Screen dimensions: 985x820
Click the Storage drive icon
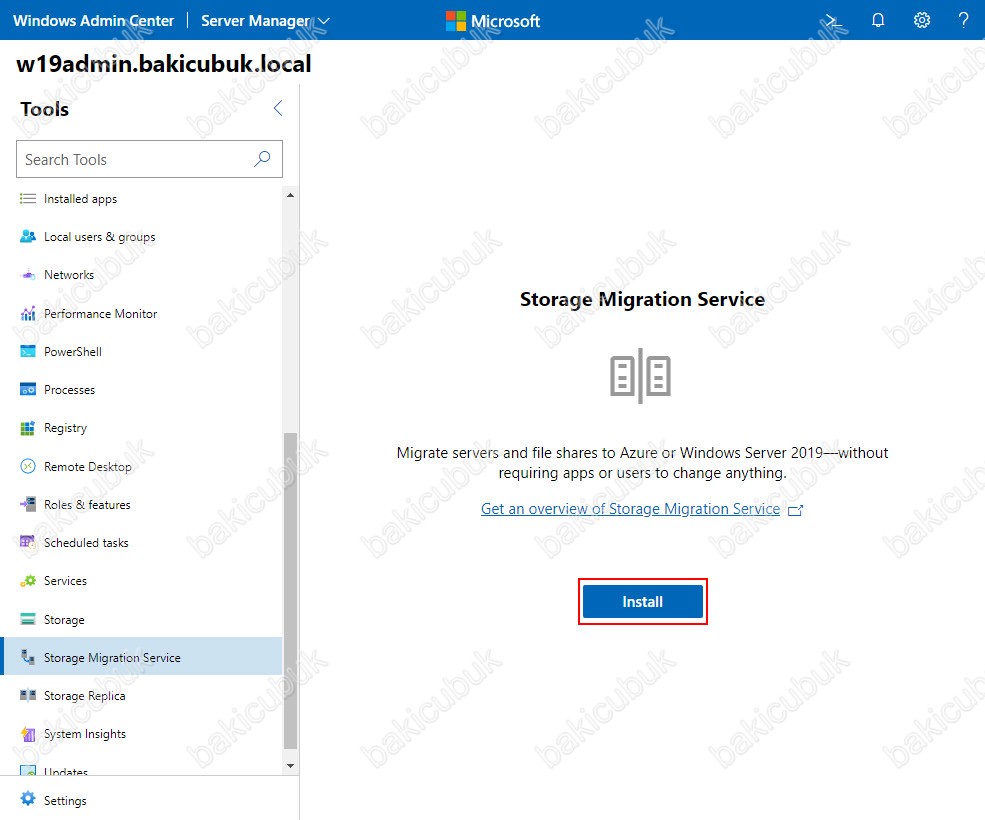[28, 619]
